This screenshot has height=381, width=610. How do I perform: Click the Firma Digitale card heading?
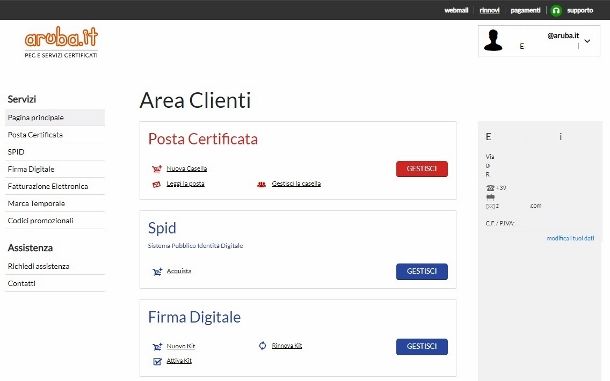[x=194, y=317]
